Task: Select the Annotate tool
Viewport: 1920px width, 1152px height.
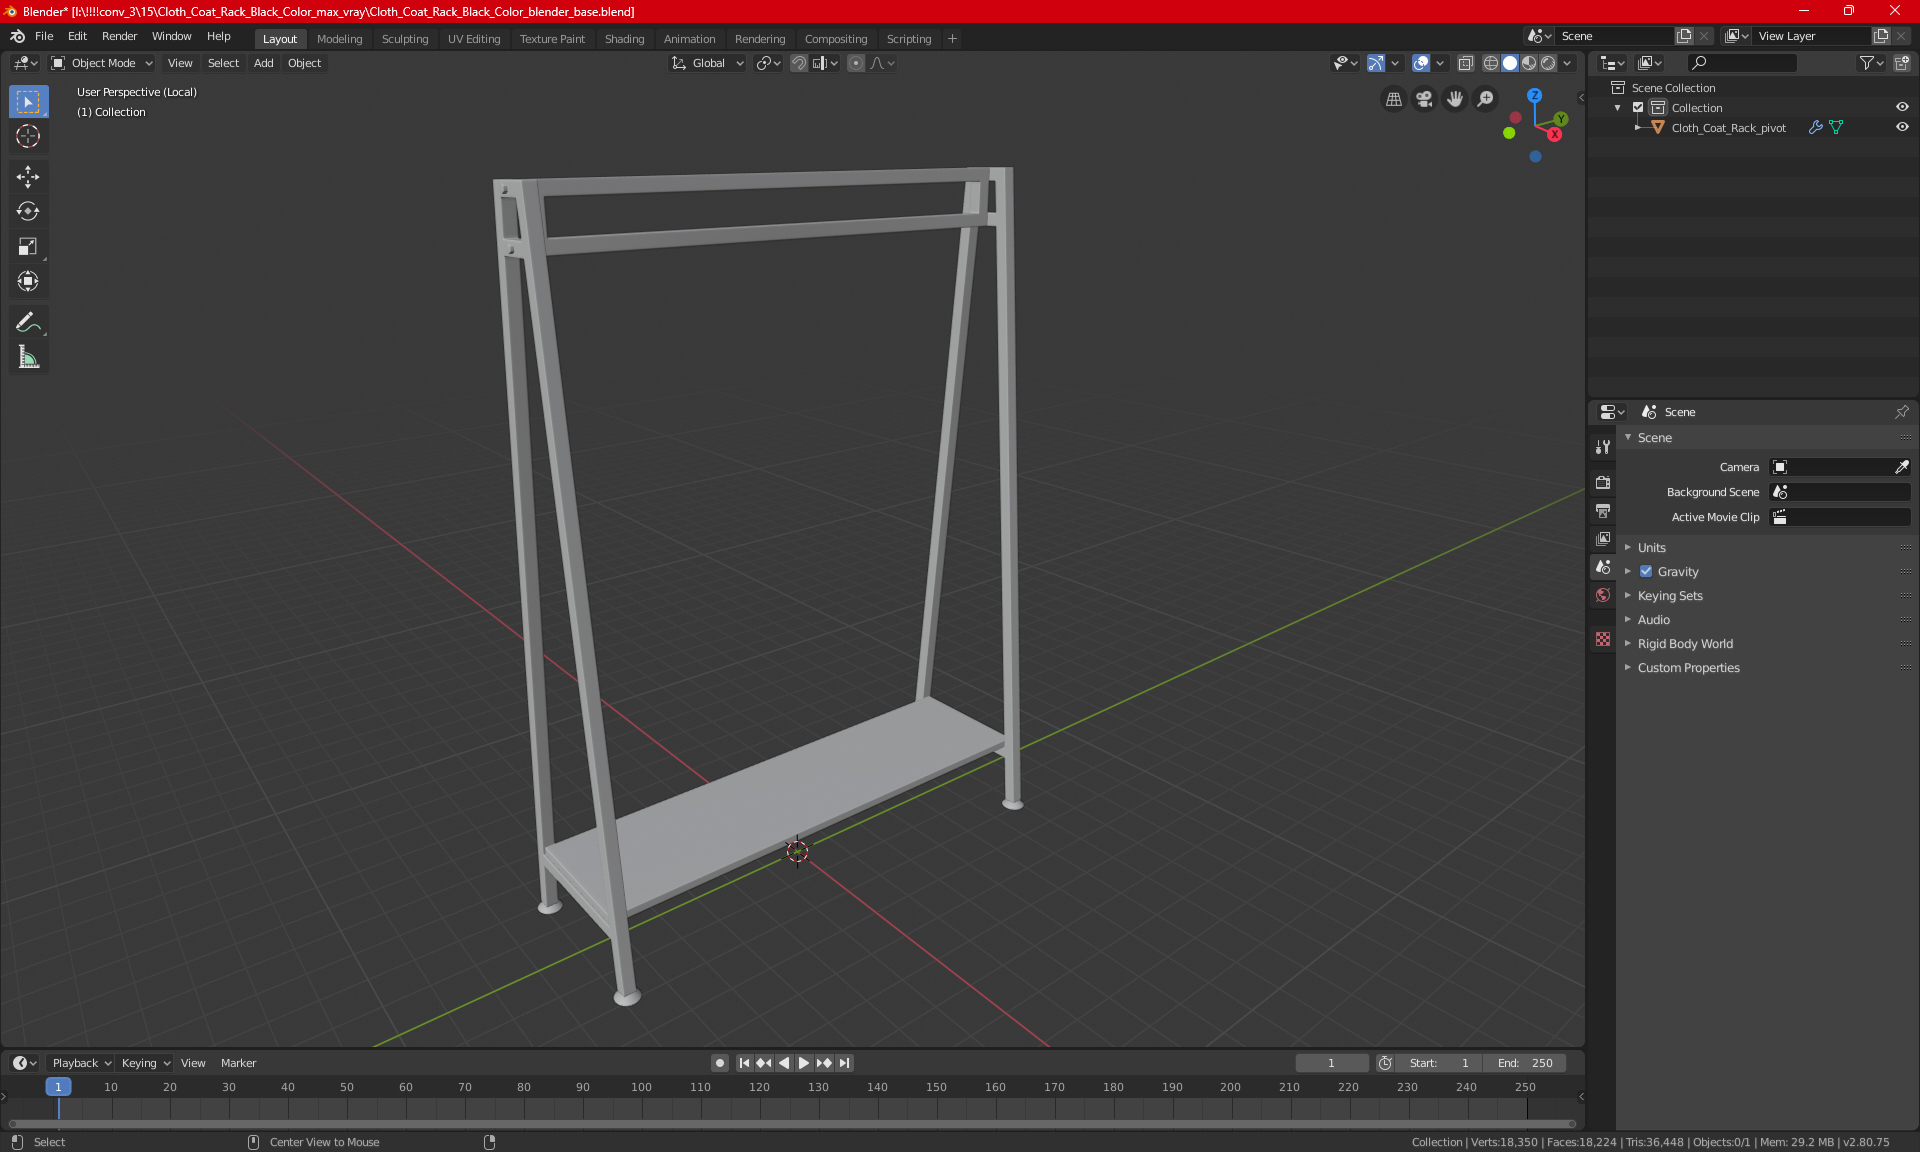Action: [x=28, y=322]
